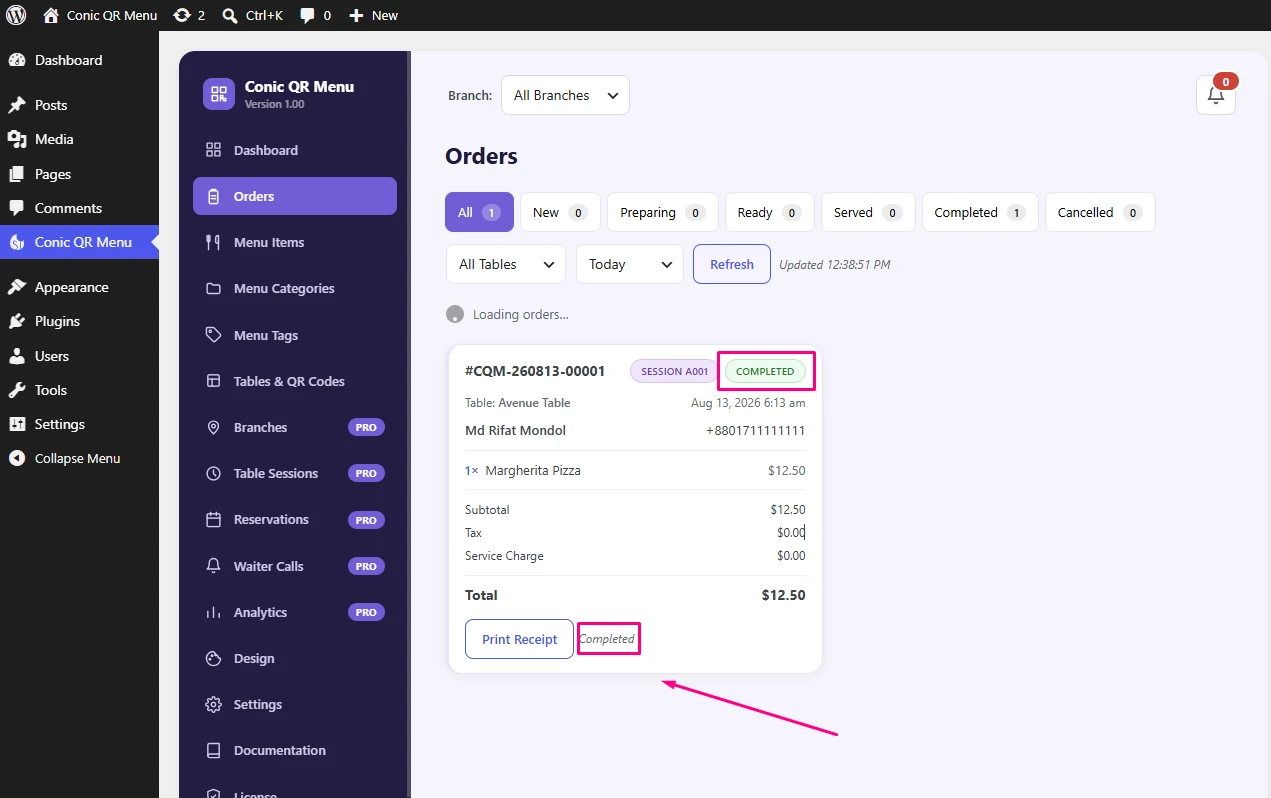Filter orders by Served status
The height and width of the screenshot is (798, 1271).
tap(868, 212)
